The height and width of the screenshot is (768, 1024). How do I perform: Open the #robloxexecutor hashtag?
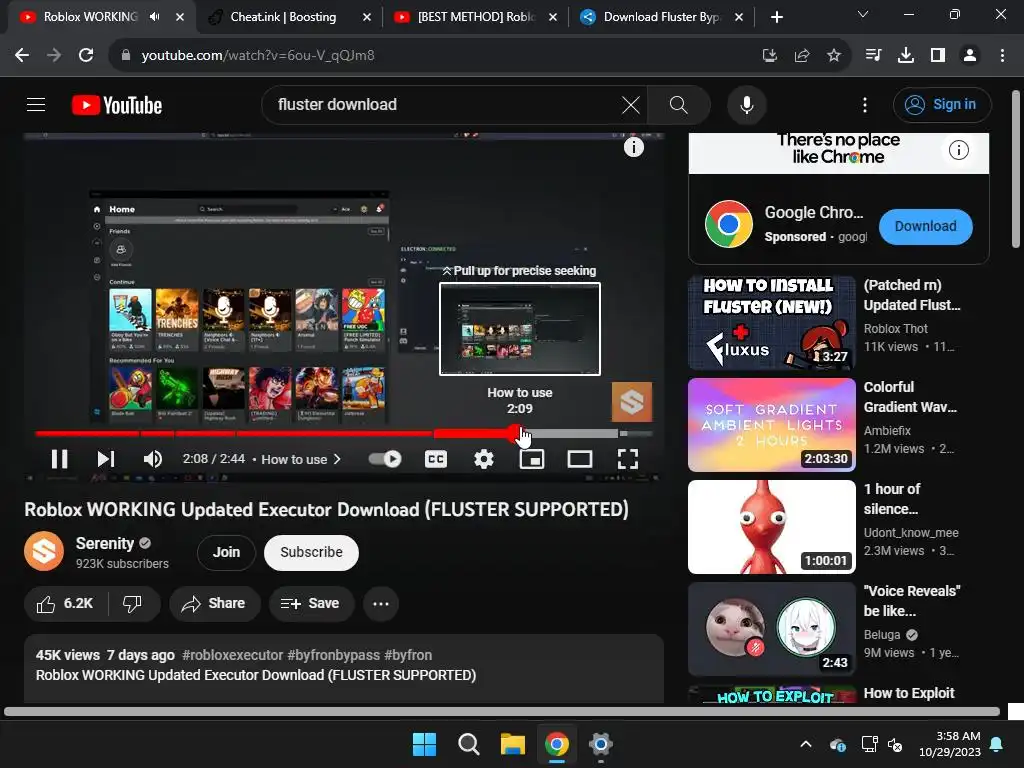click(x=232, y=655)
